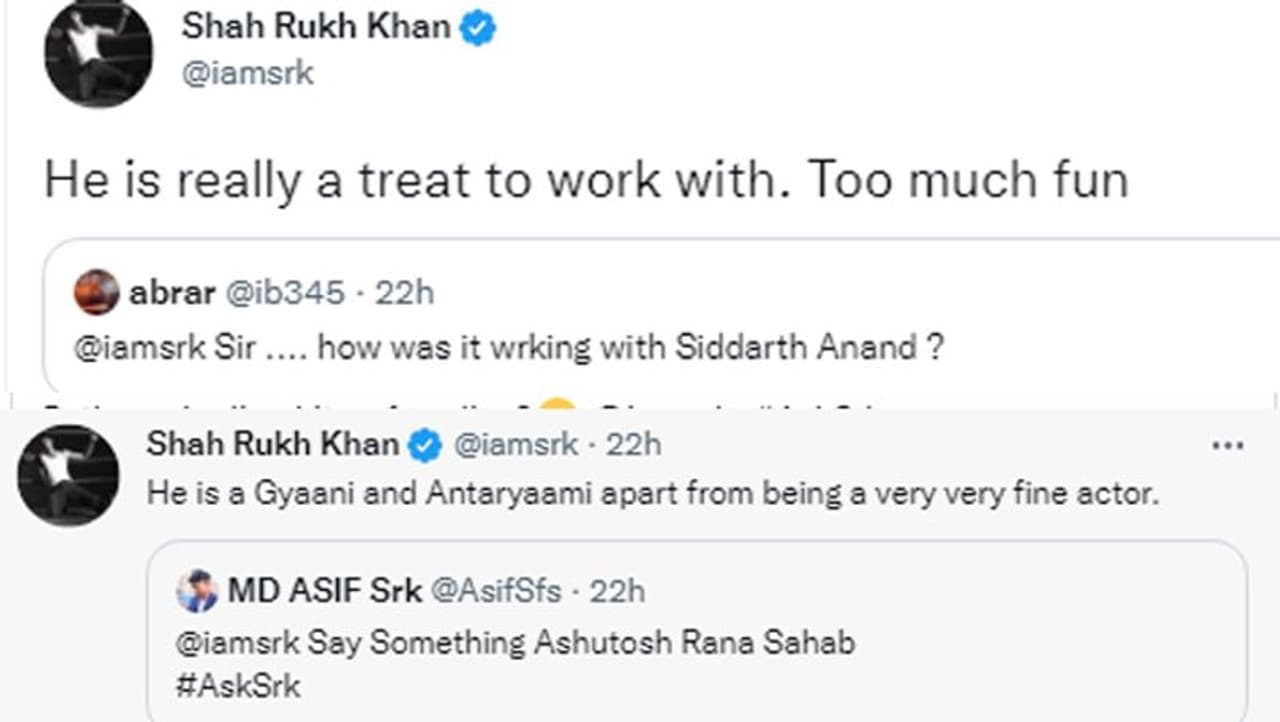The width and height of the screenshot is (1280, 722).
Task: Click the verified badge in the top tweet header
Action: (477, 29)
